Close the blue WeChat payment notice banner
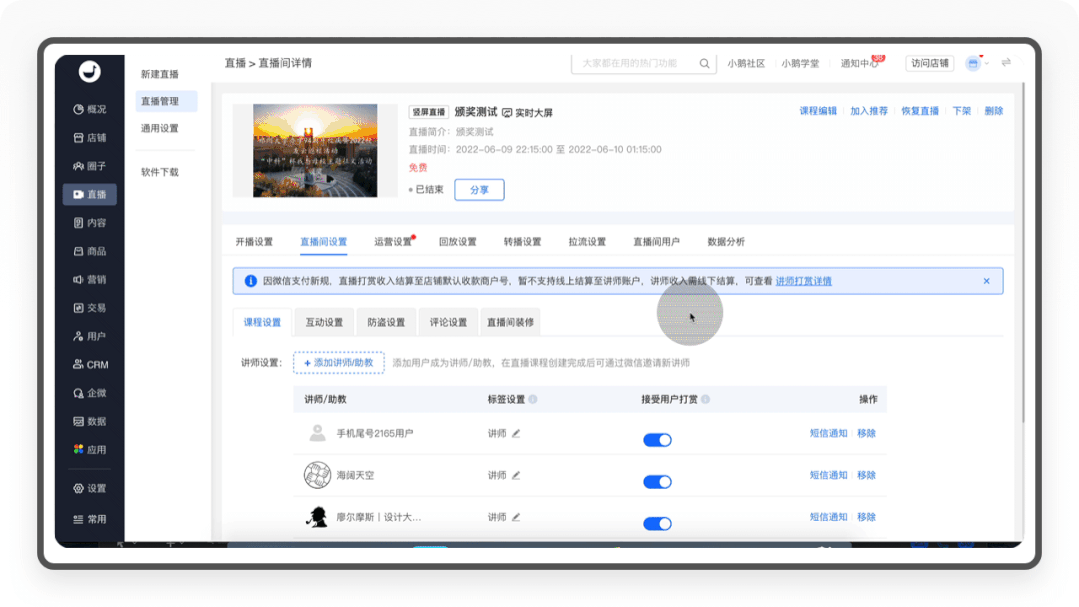The image size is (1079, 607). point(986,281)
